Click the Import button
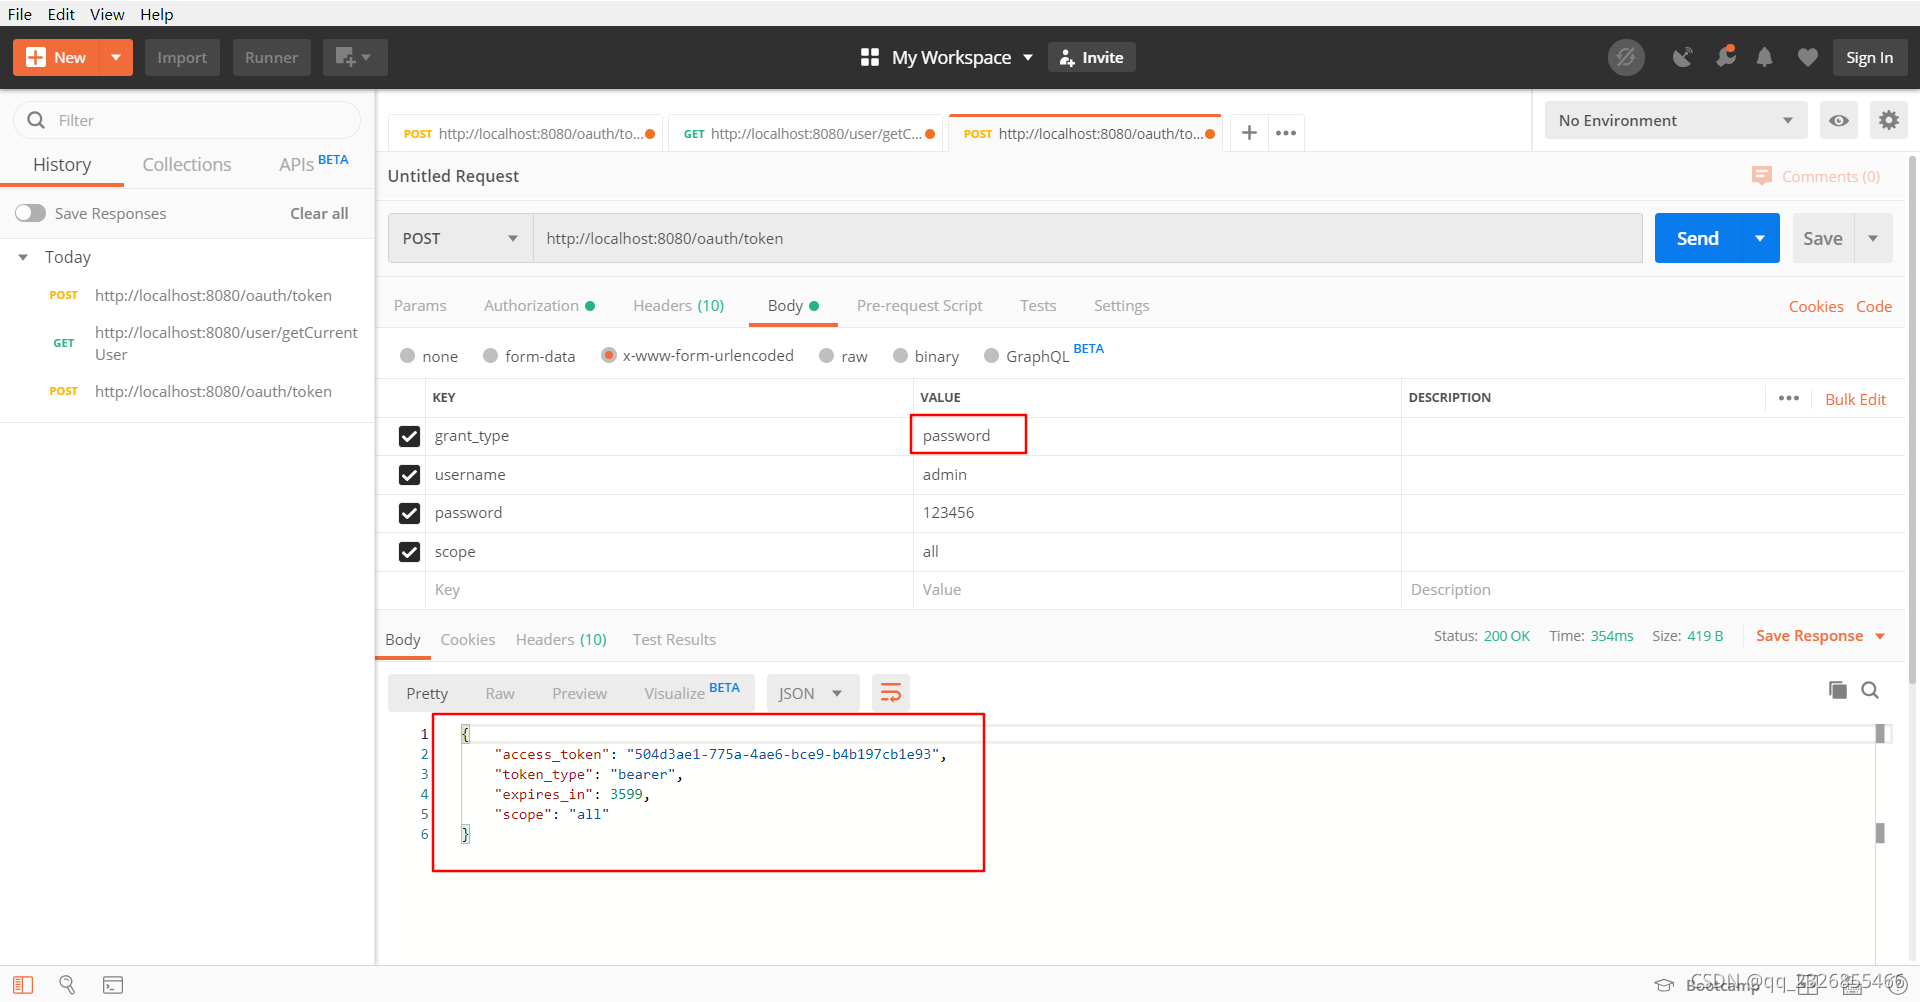Screen dimensions: 1920x1002 [x=182, y=57]
